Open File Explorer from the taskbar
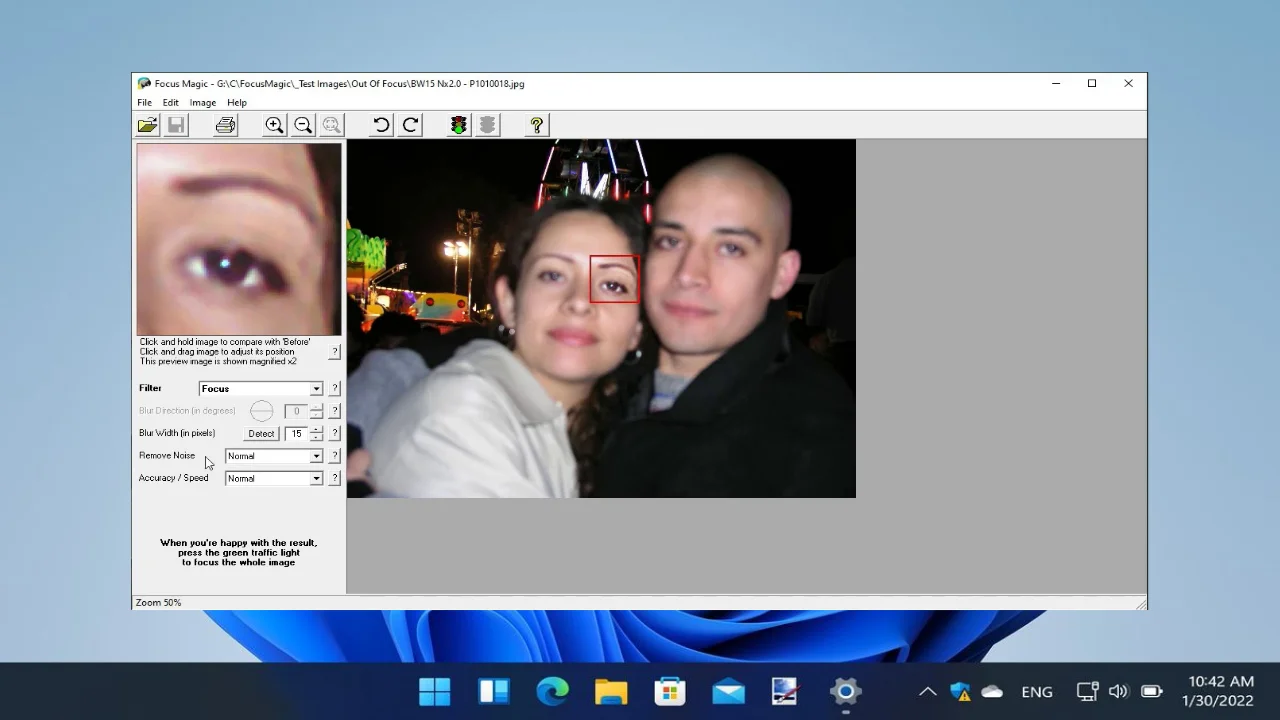 click(x=611, y=691)
